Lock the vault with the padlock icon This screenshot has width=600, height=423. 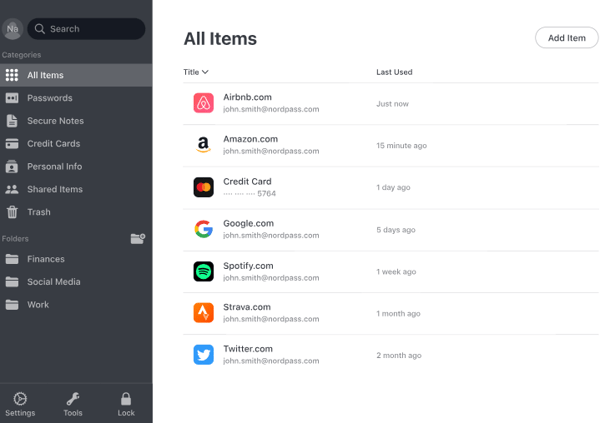[x=126, y=403]
